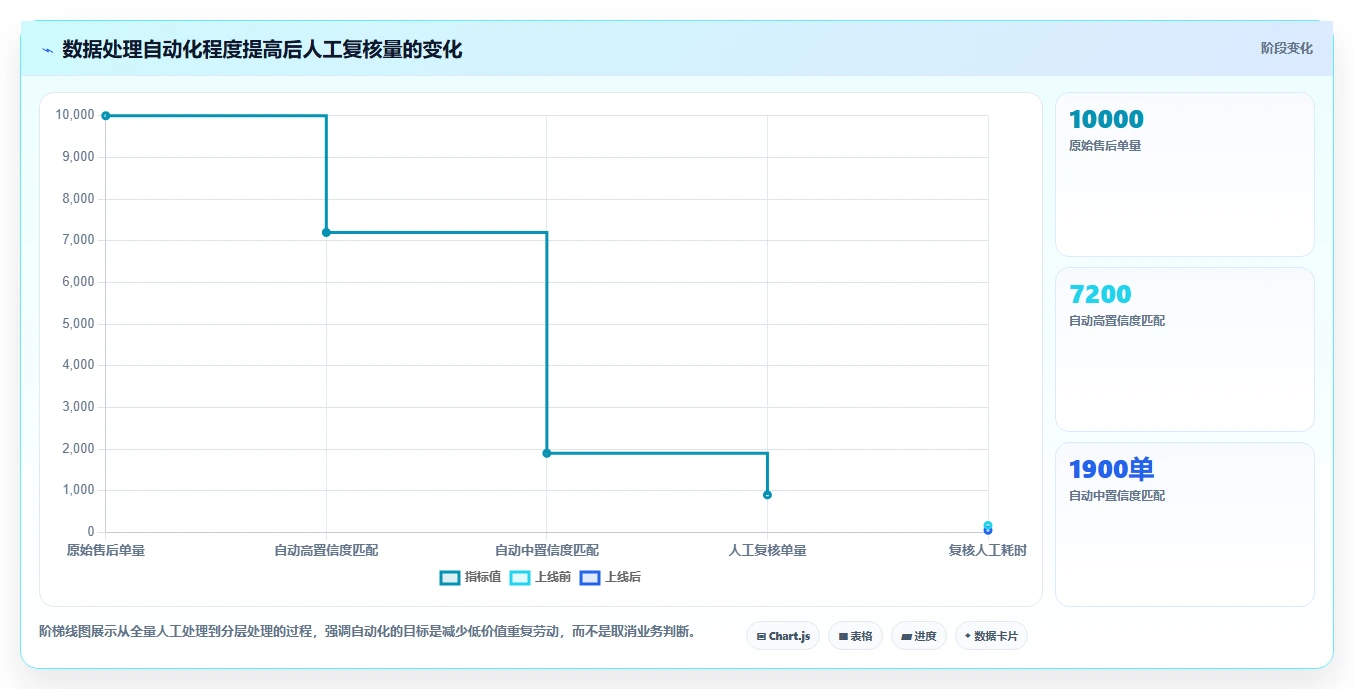Click the 表格 tag button
Image resolution: width=1354 pixels, height=689 pixels.
(855, 636)
